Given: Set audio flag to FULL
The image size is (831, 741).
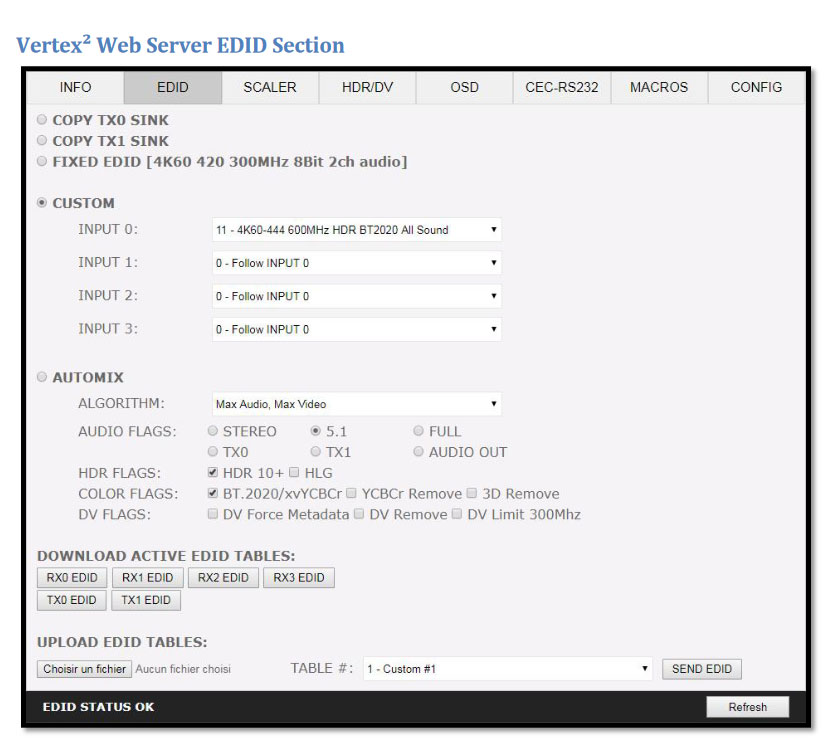Looking at the screenshot, I should (x=418, y=431).
